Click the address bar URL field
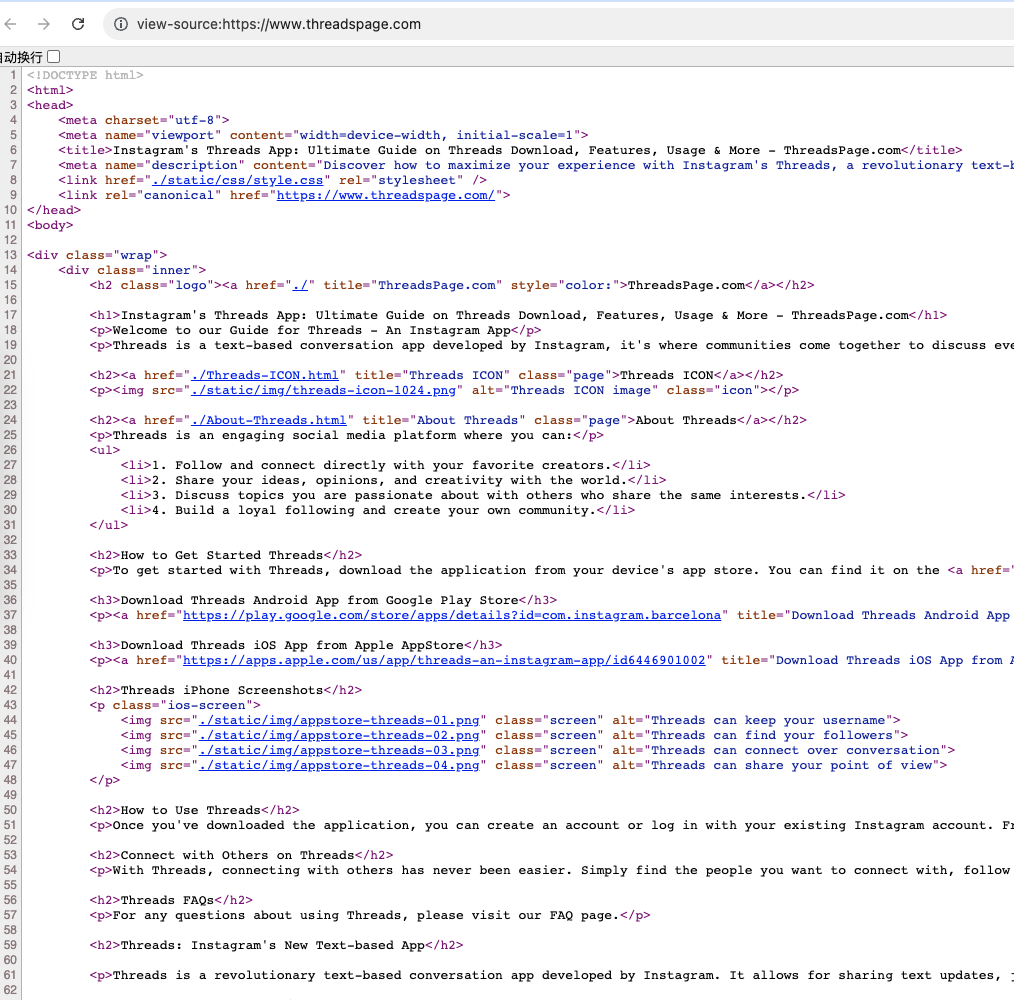The image size is (1014, 1000). [x=500, y=24]
